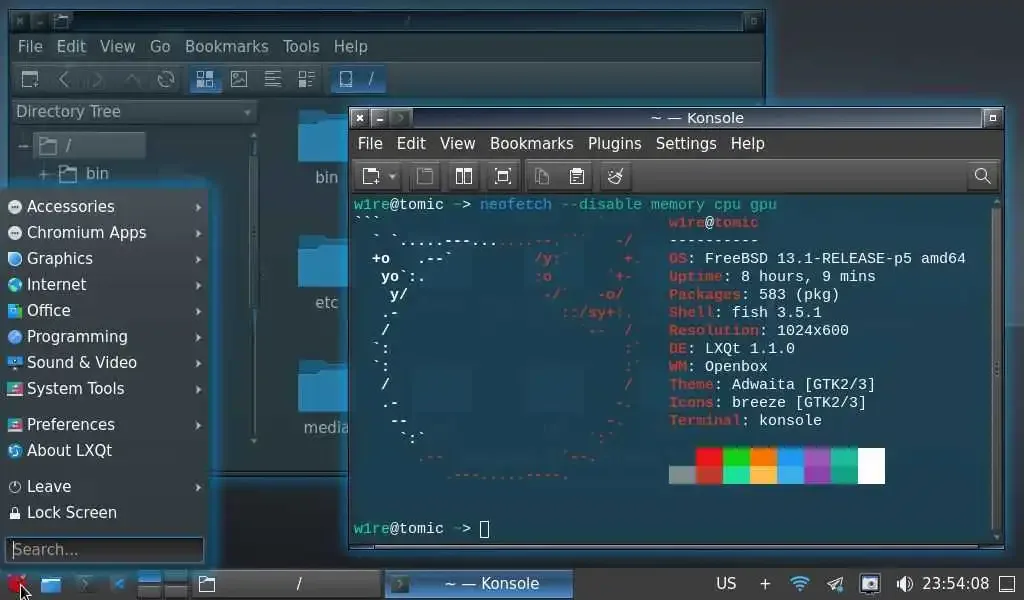Viewport: 1024px width, 600px height.
Task: Click the clear scrollback broom icon in Konsole
Action: [x=615, y=176]
